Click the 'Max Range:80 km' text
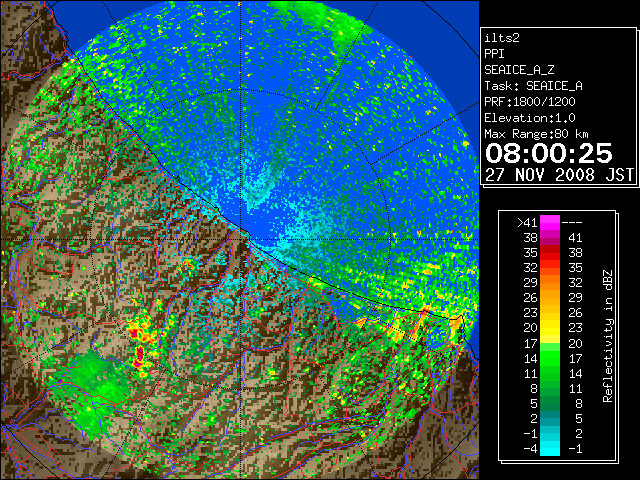640x480 pixels. pyautogui.click(x=536, y=134)
